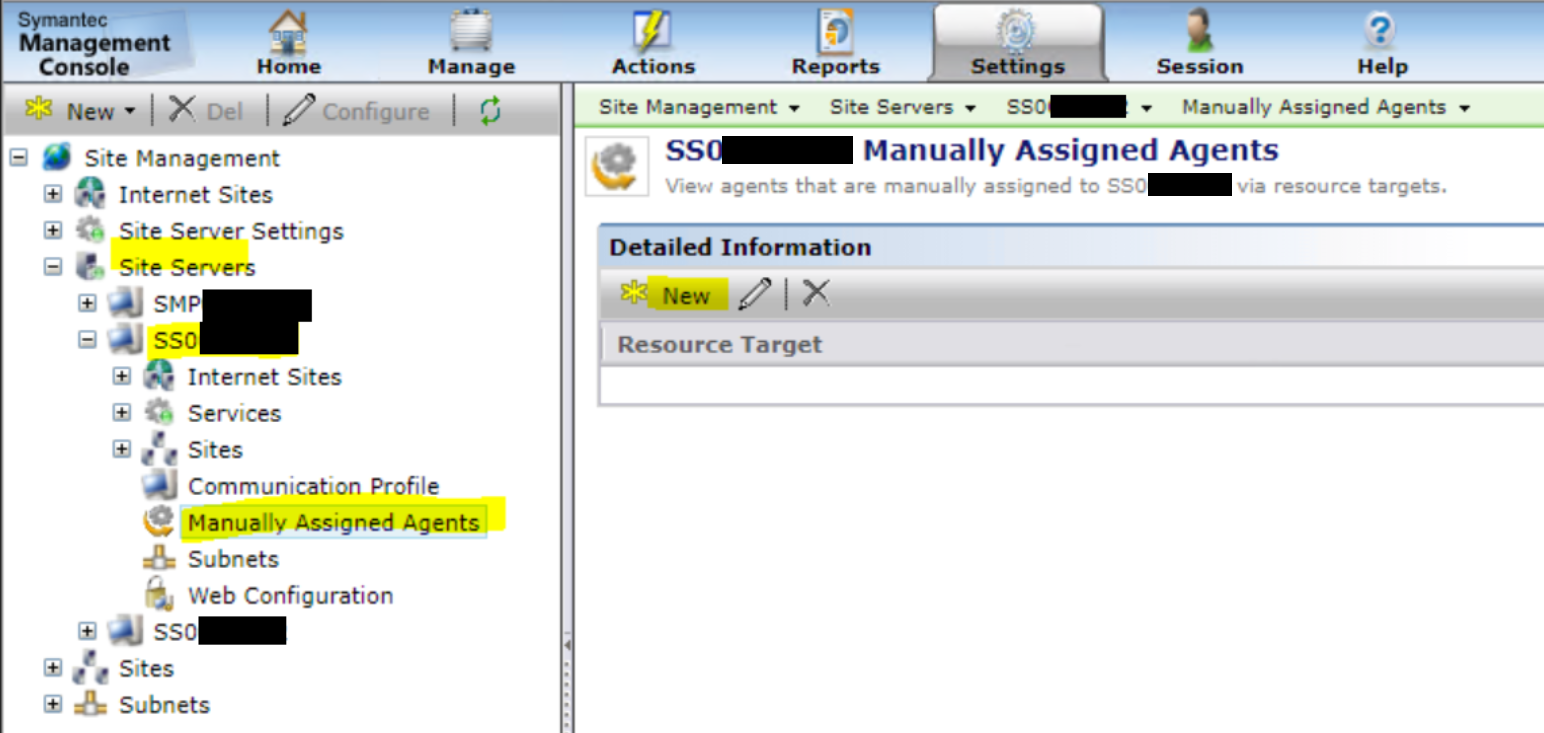Collapse the Site Management root node
Screen dimensions: 1544x733
click(x=19, y=158)
